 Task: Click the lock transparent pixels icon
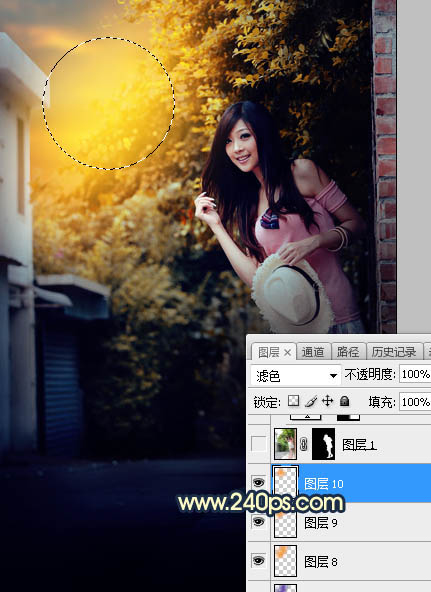click(x=294, y=401)
